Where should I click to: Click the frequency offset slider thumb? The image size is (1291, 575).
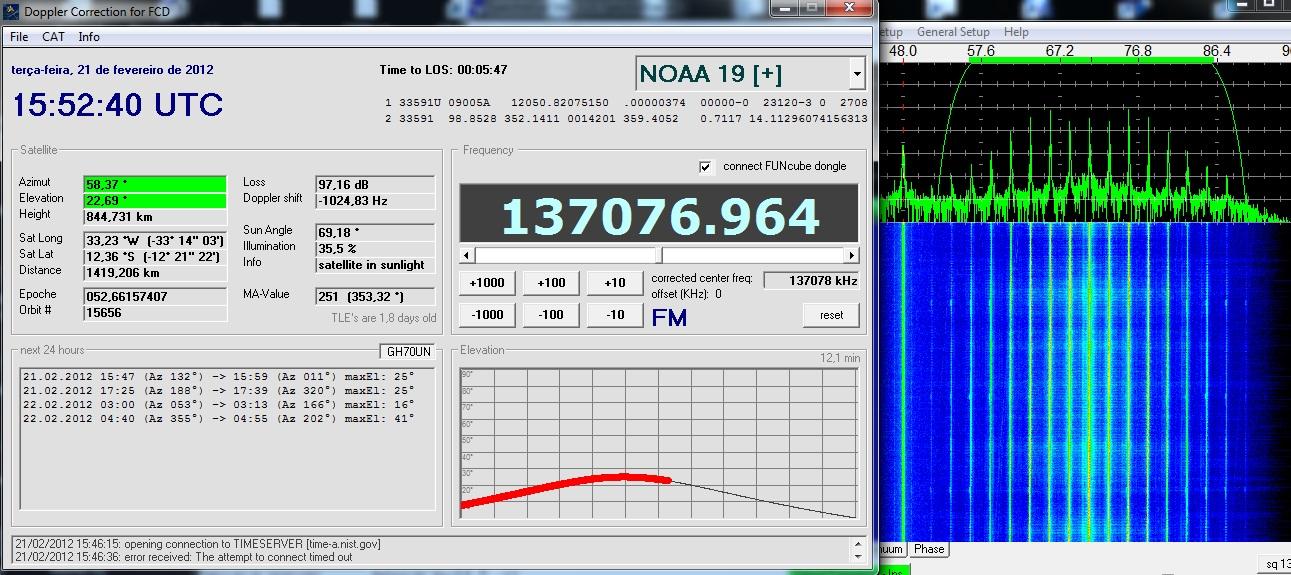(657, 255)
